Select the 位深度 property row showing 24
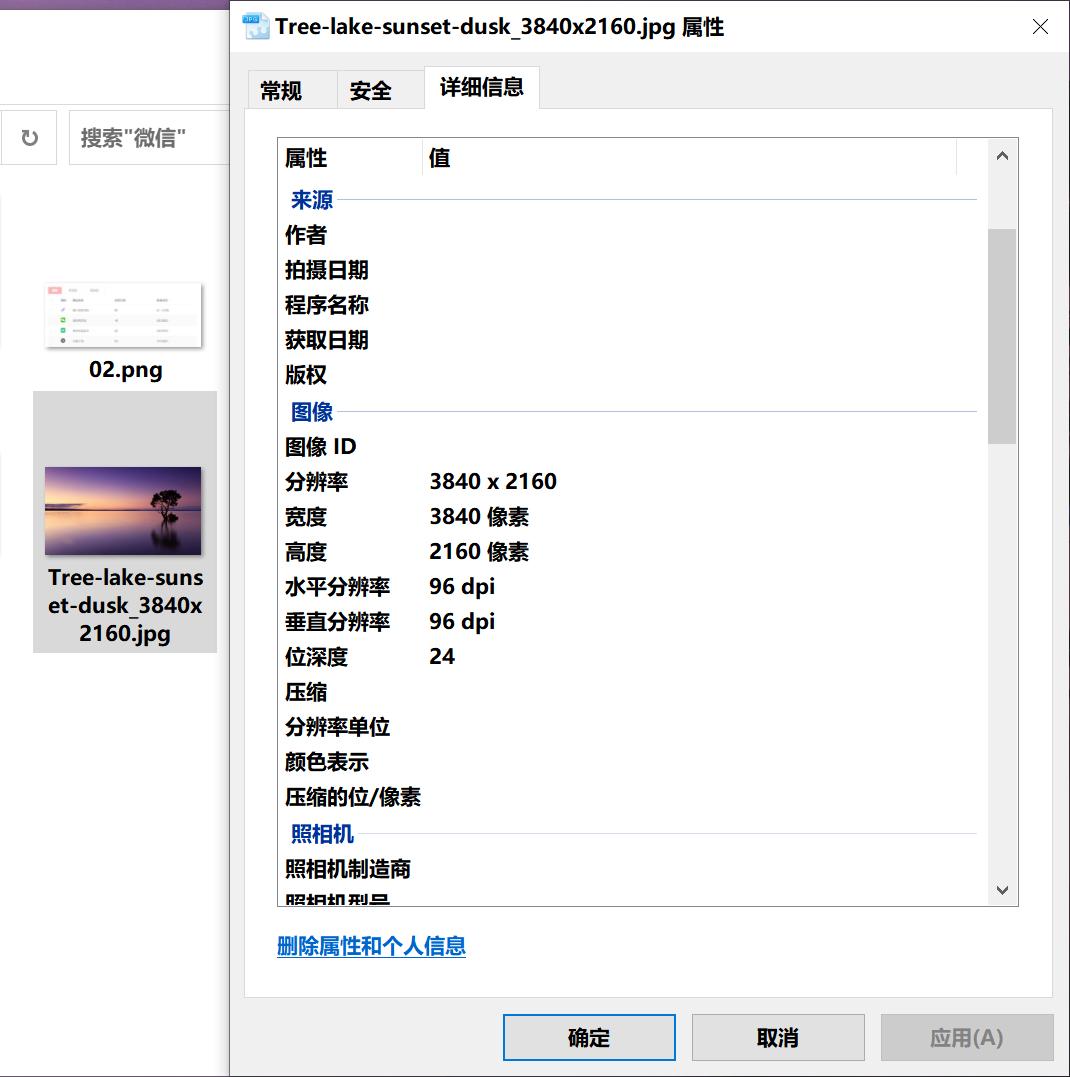This screenshot has width=1070, height=1077. pyautogui.click(x=440, y=656)
